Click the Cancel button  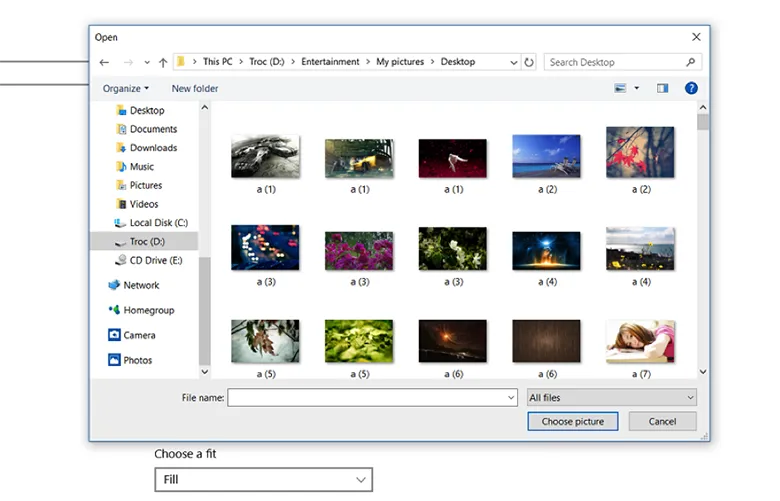pos(662,421)
